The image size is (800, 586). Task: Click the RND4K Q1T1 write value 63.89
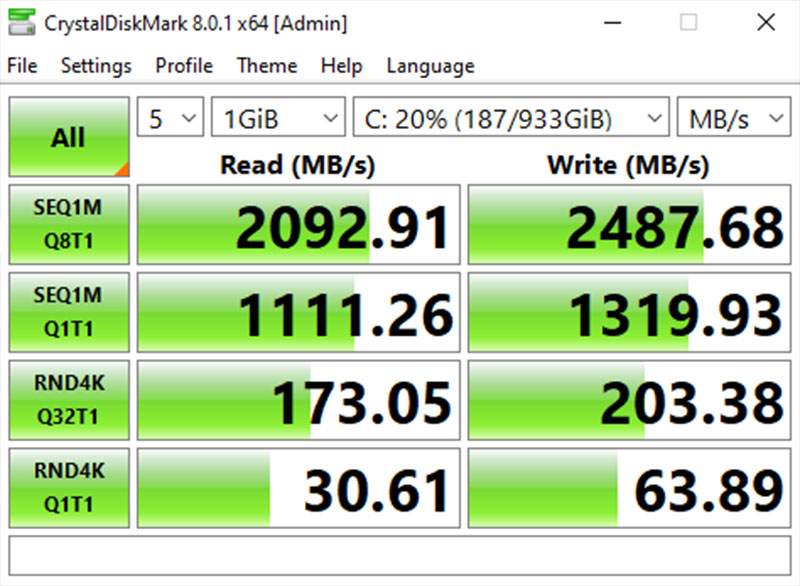coord(630,488)
